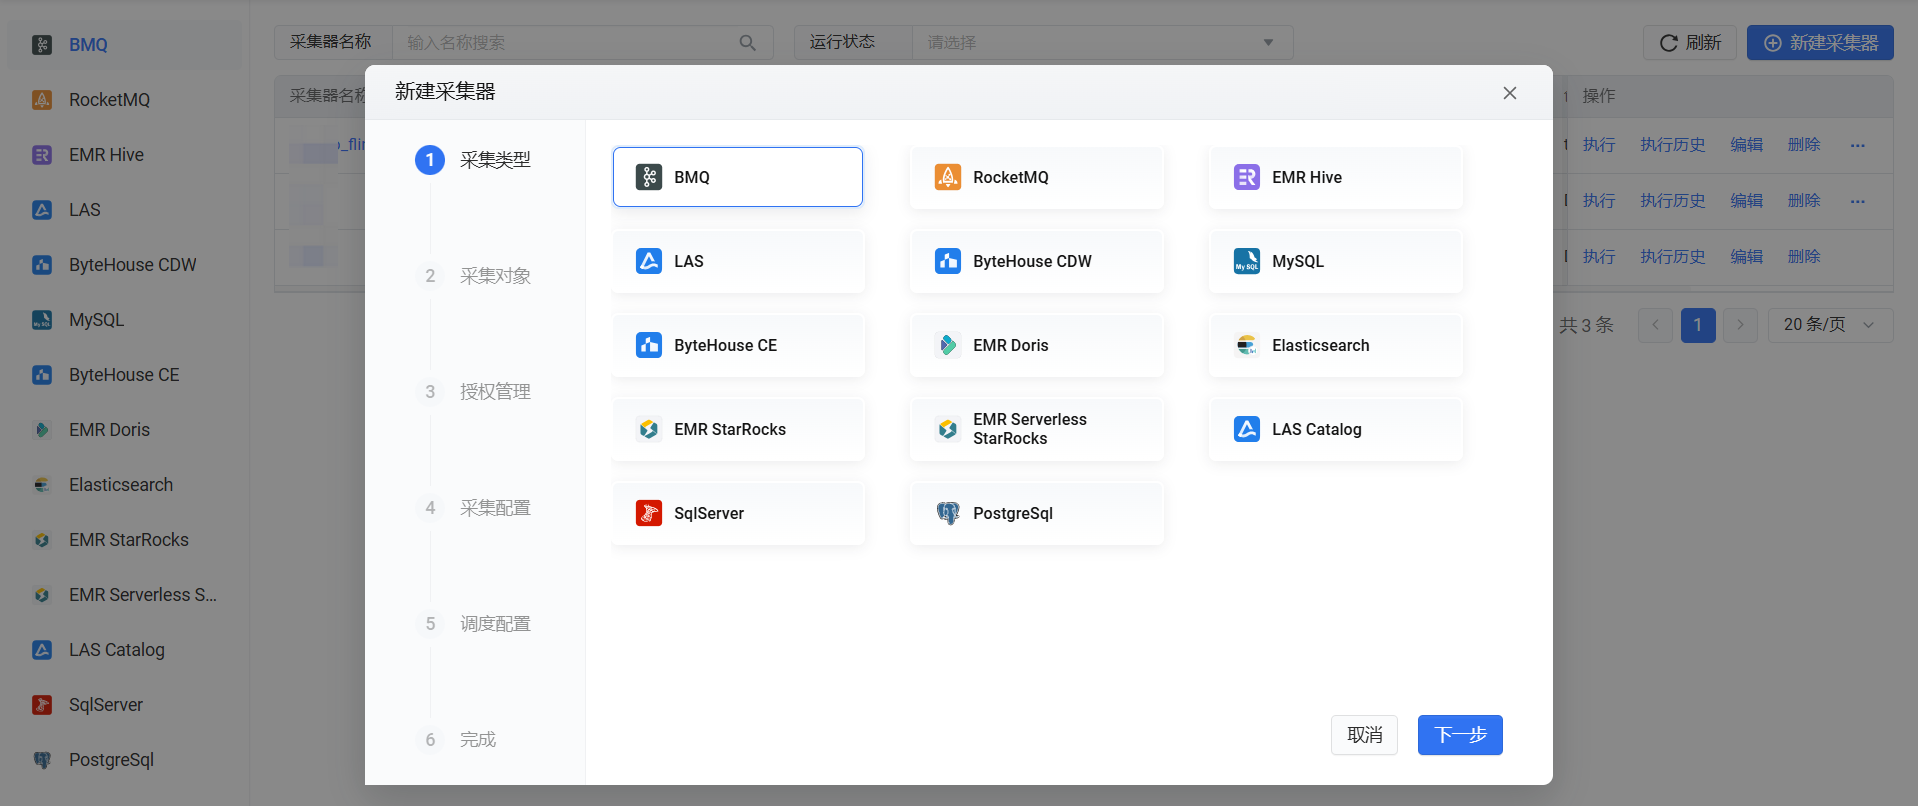Click the 共 3 条 total count text

1587,325
